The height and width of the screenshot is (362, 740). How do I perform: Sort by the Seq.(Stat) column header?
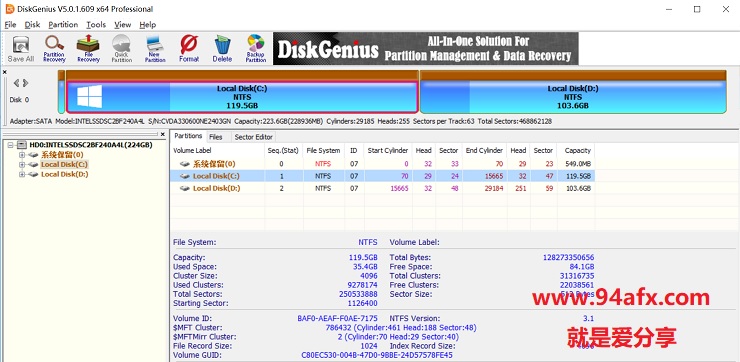pos(283,151)
